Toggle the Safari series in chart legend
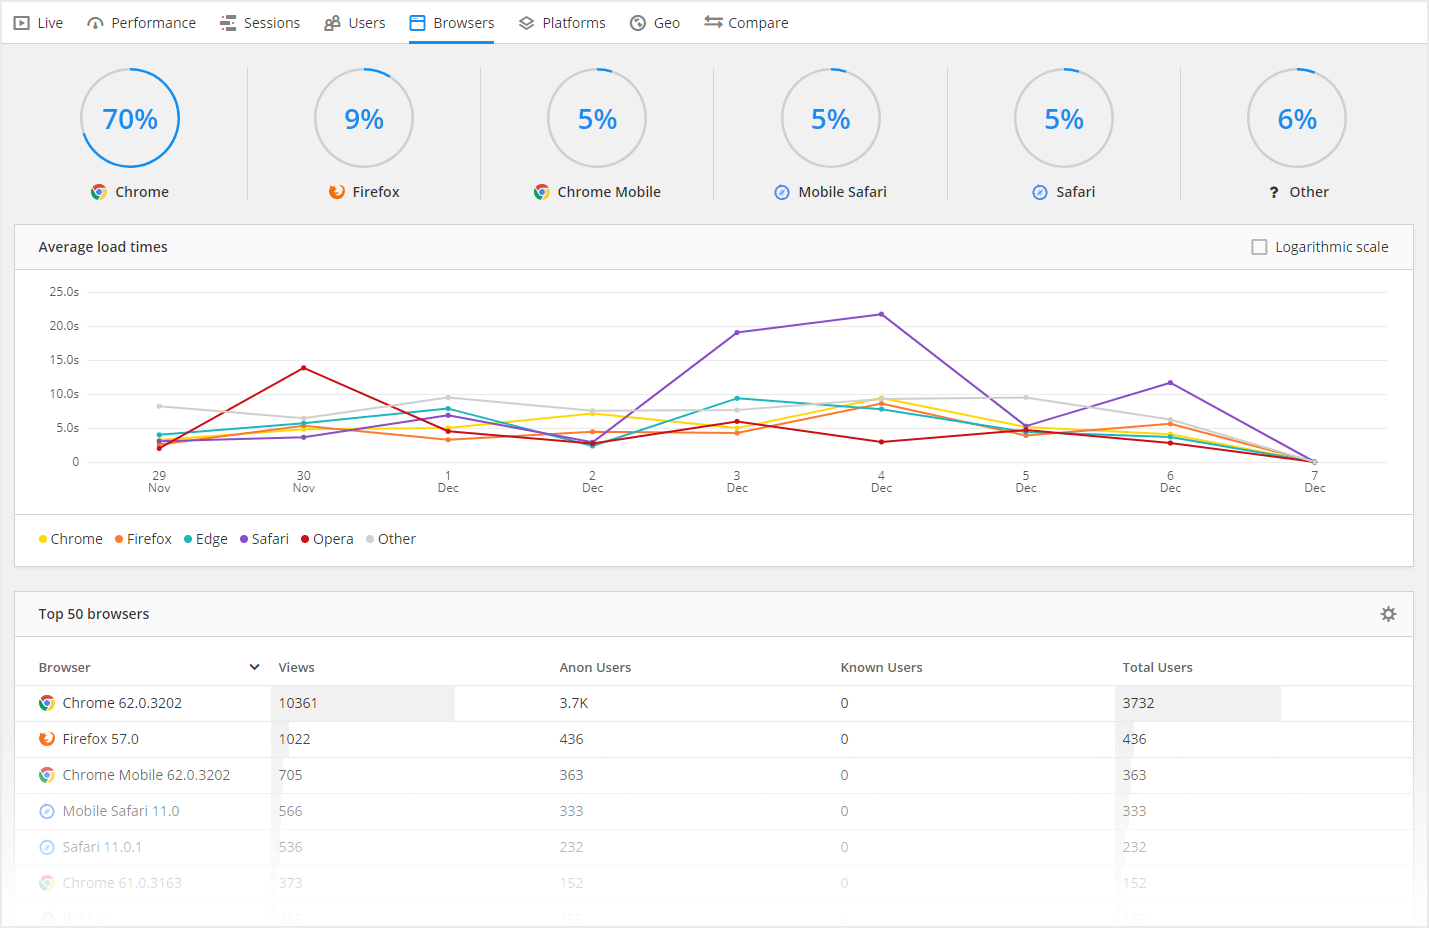Image resolution: width=1429 pixels, height=928 pixels. pyautogui.click(x=264, y=539)
